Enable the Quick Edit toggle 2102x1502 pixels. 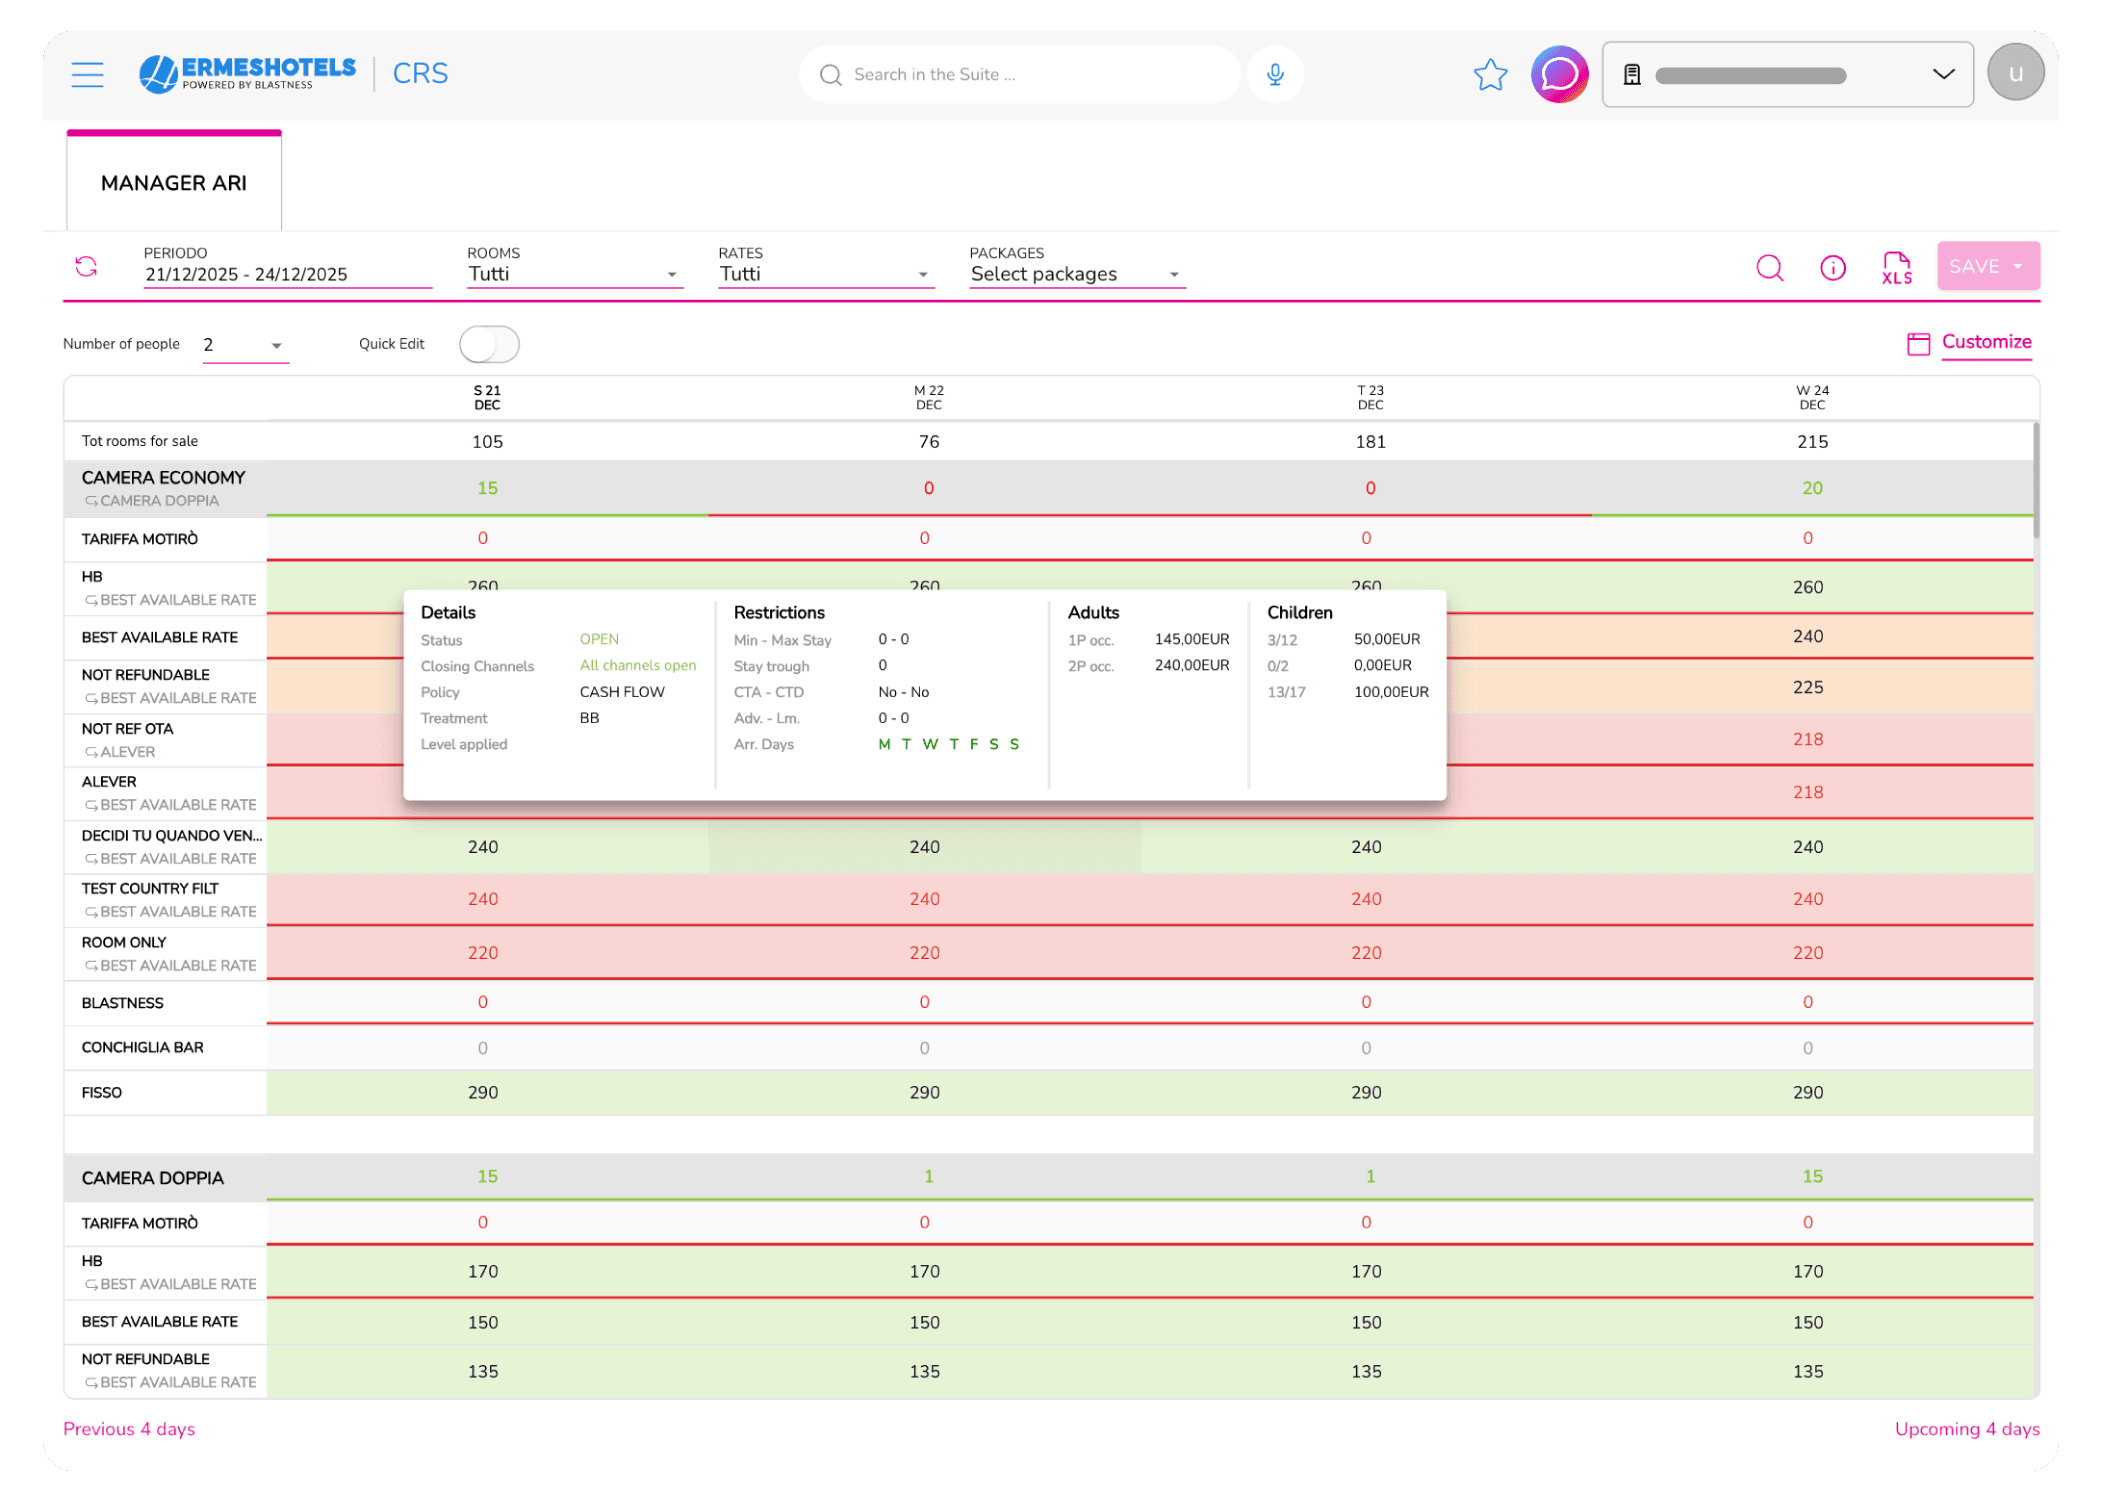point(489,345)
